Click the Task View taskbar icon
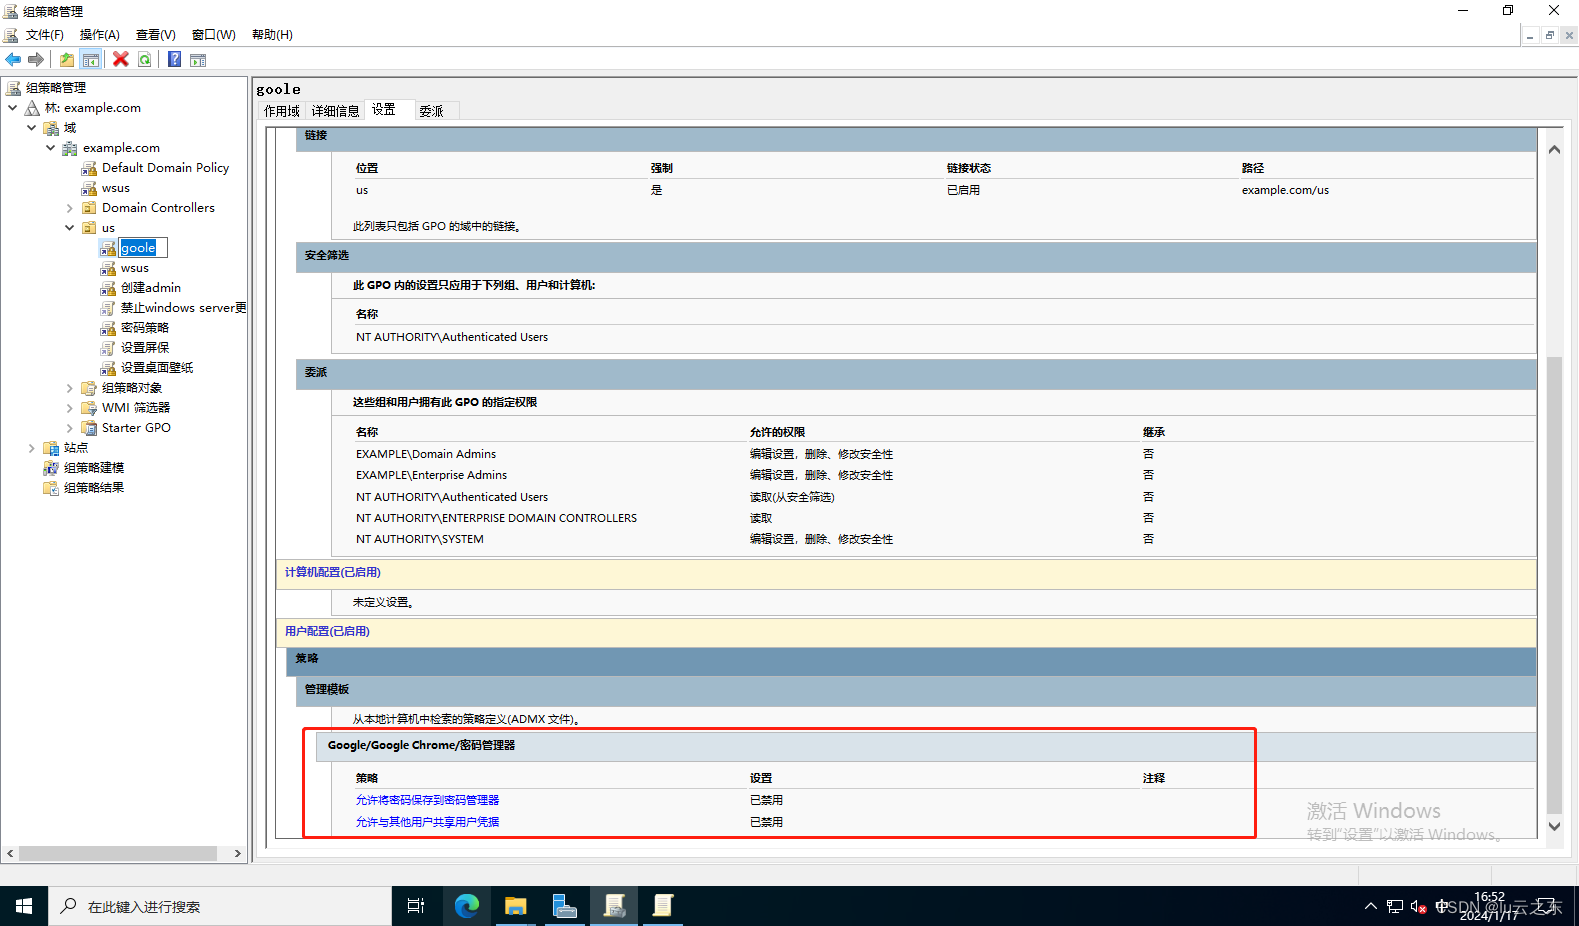The image size is (1579, 926). coord(416,906)
